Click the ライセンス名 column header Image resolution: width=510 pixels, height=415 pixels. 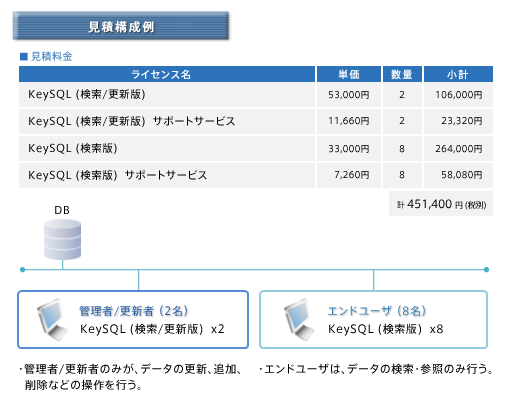167,74
